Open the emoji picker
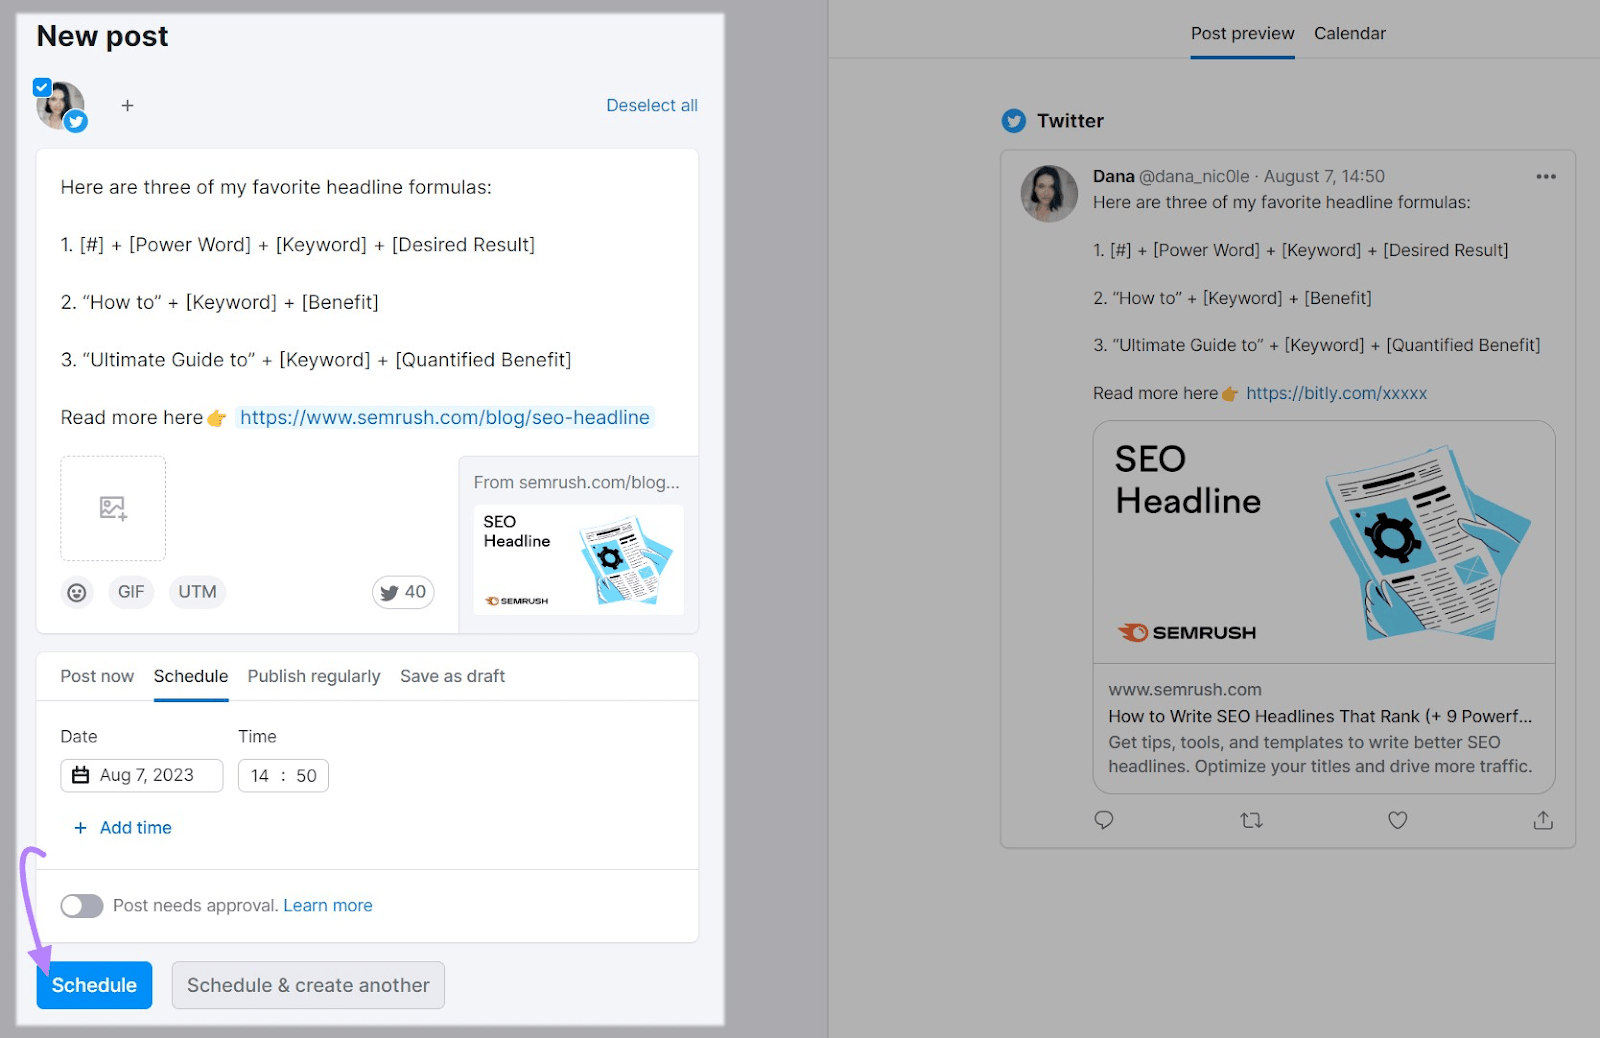This screenshot has width=1600, height=1038. pos(76,592)
